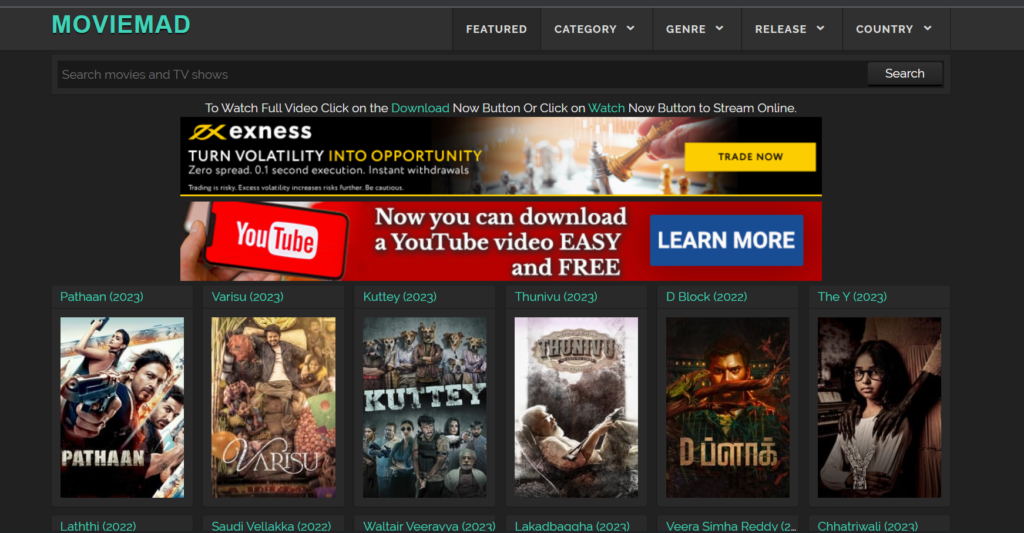Viewport: 1024px width, 533px height.
Task: Open Waltair Veerayya (2023) title link
Action: [429, 526]
